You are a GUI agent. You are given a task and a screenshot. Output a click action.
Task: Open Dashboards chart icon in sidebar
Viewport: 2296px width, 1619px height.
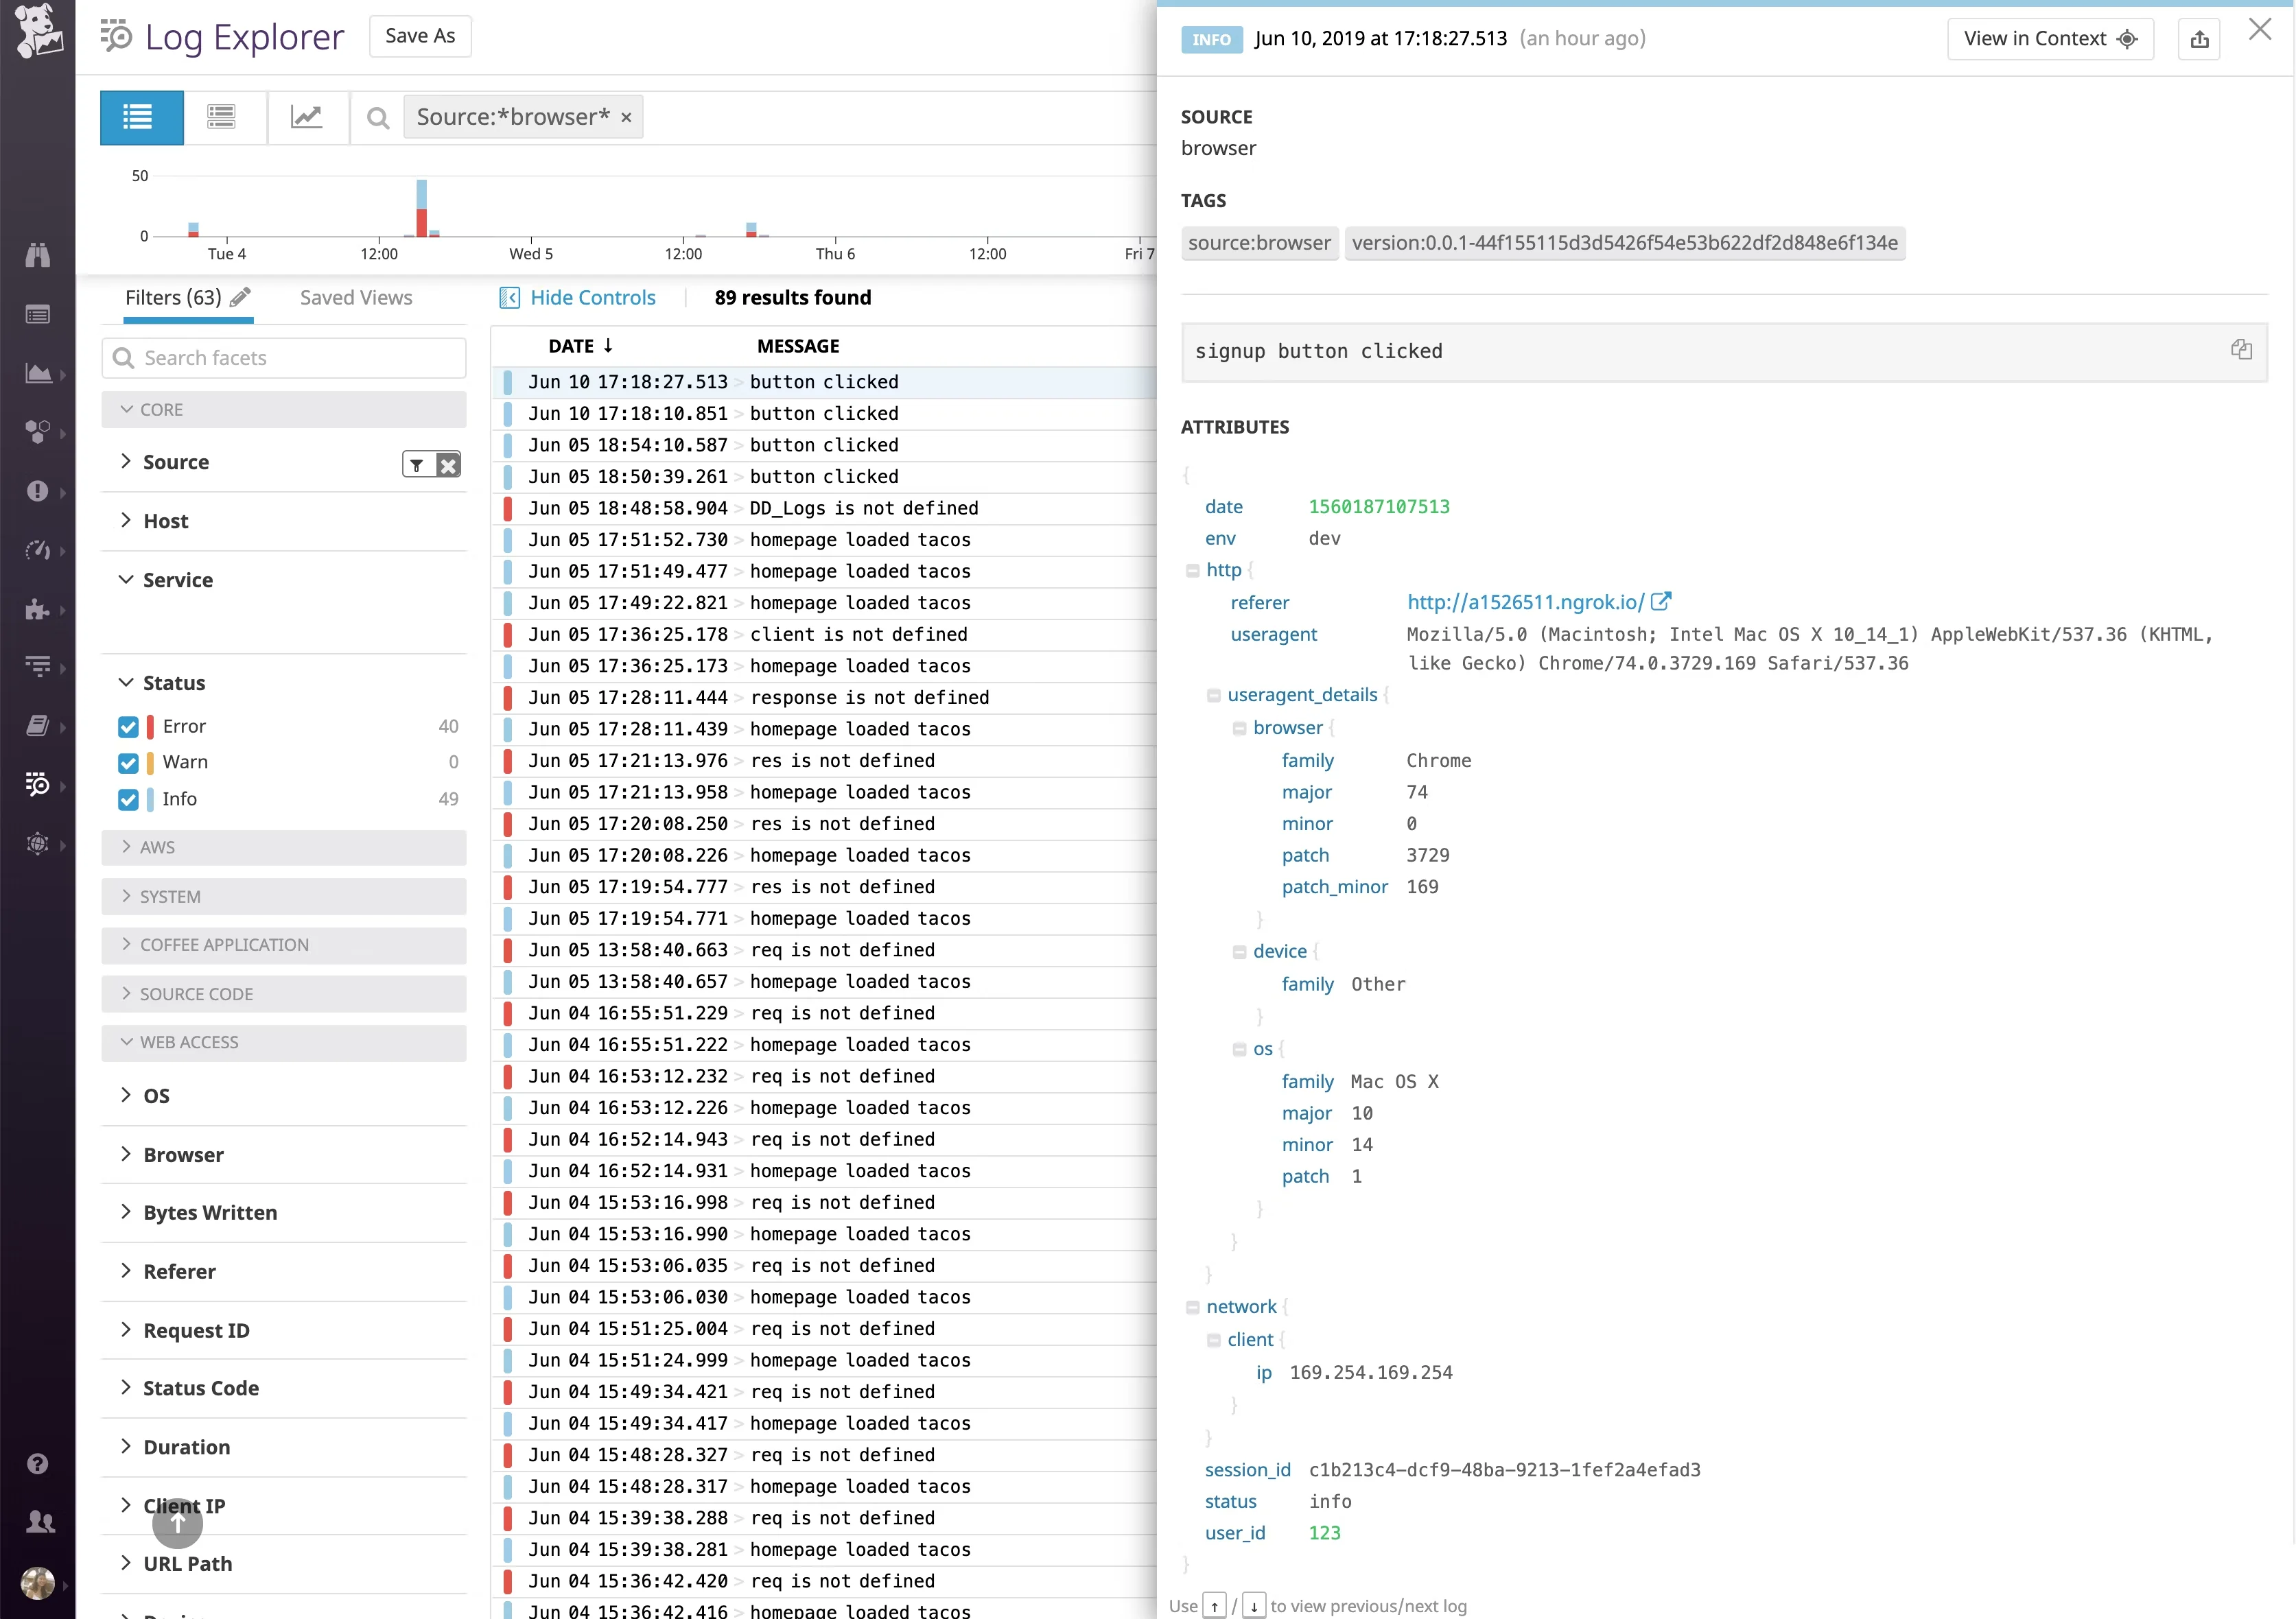[x=38, y=372]
